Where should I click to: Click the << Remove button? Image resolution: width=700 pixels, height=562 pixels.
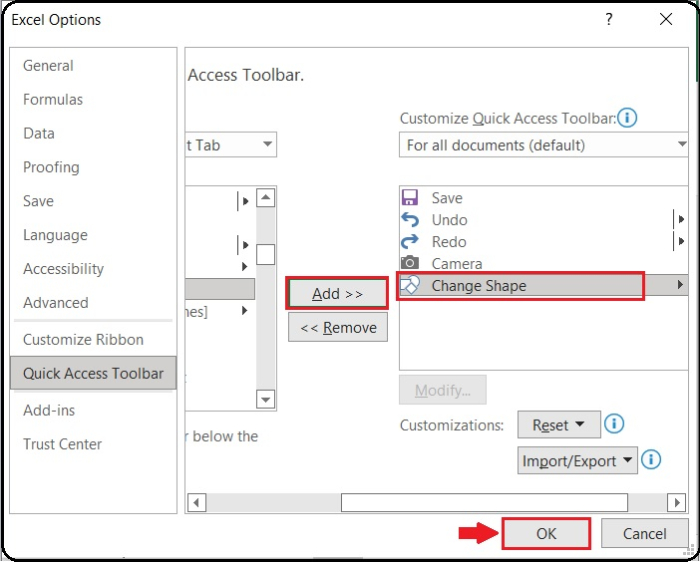coord(338,327)
